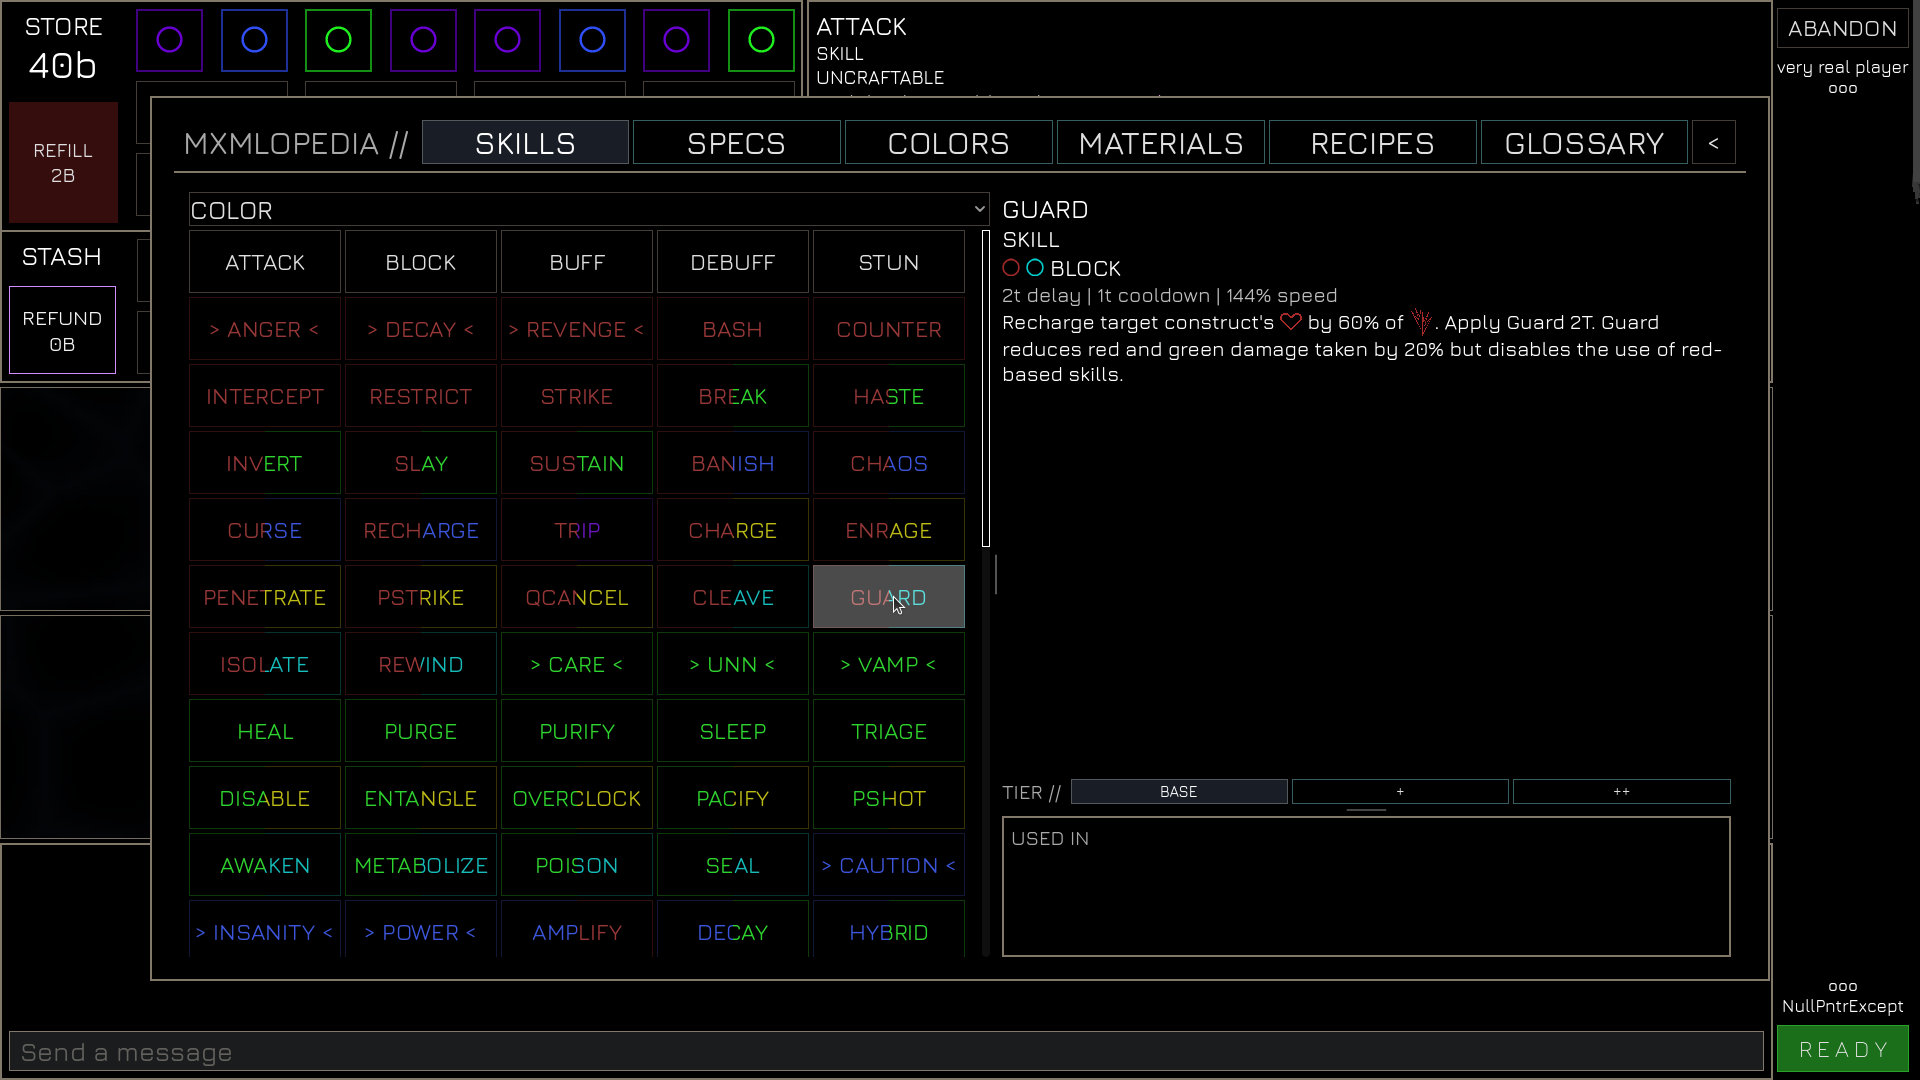This screenshot has width=1920, height=1080.
Task: Switch to the RECIPES tab
Action: click(x=1372, y=143)
